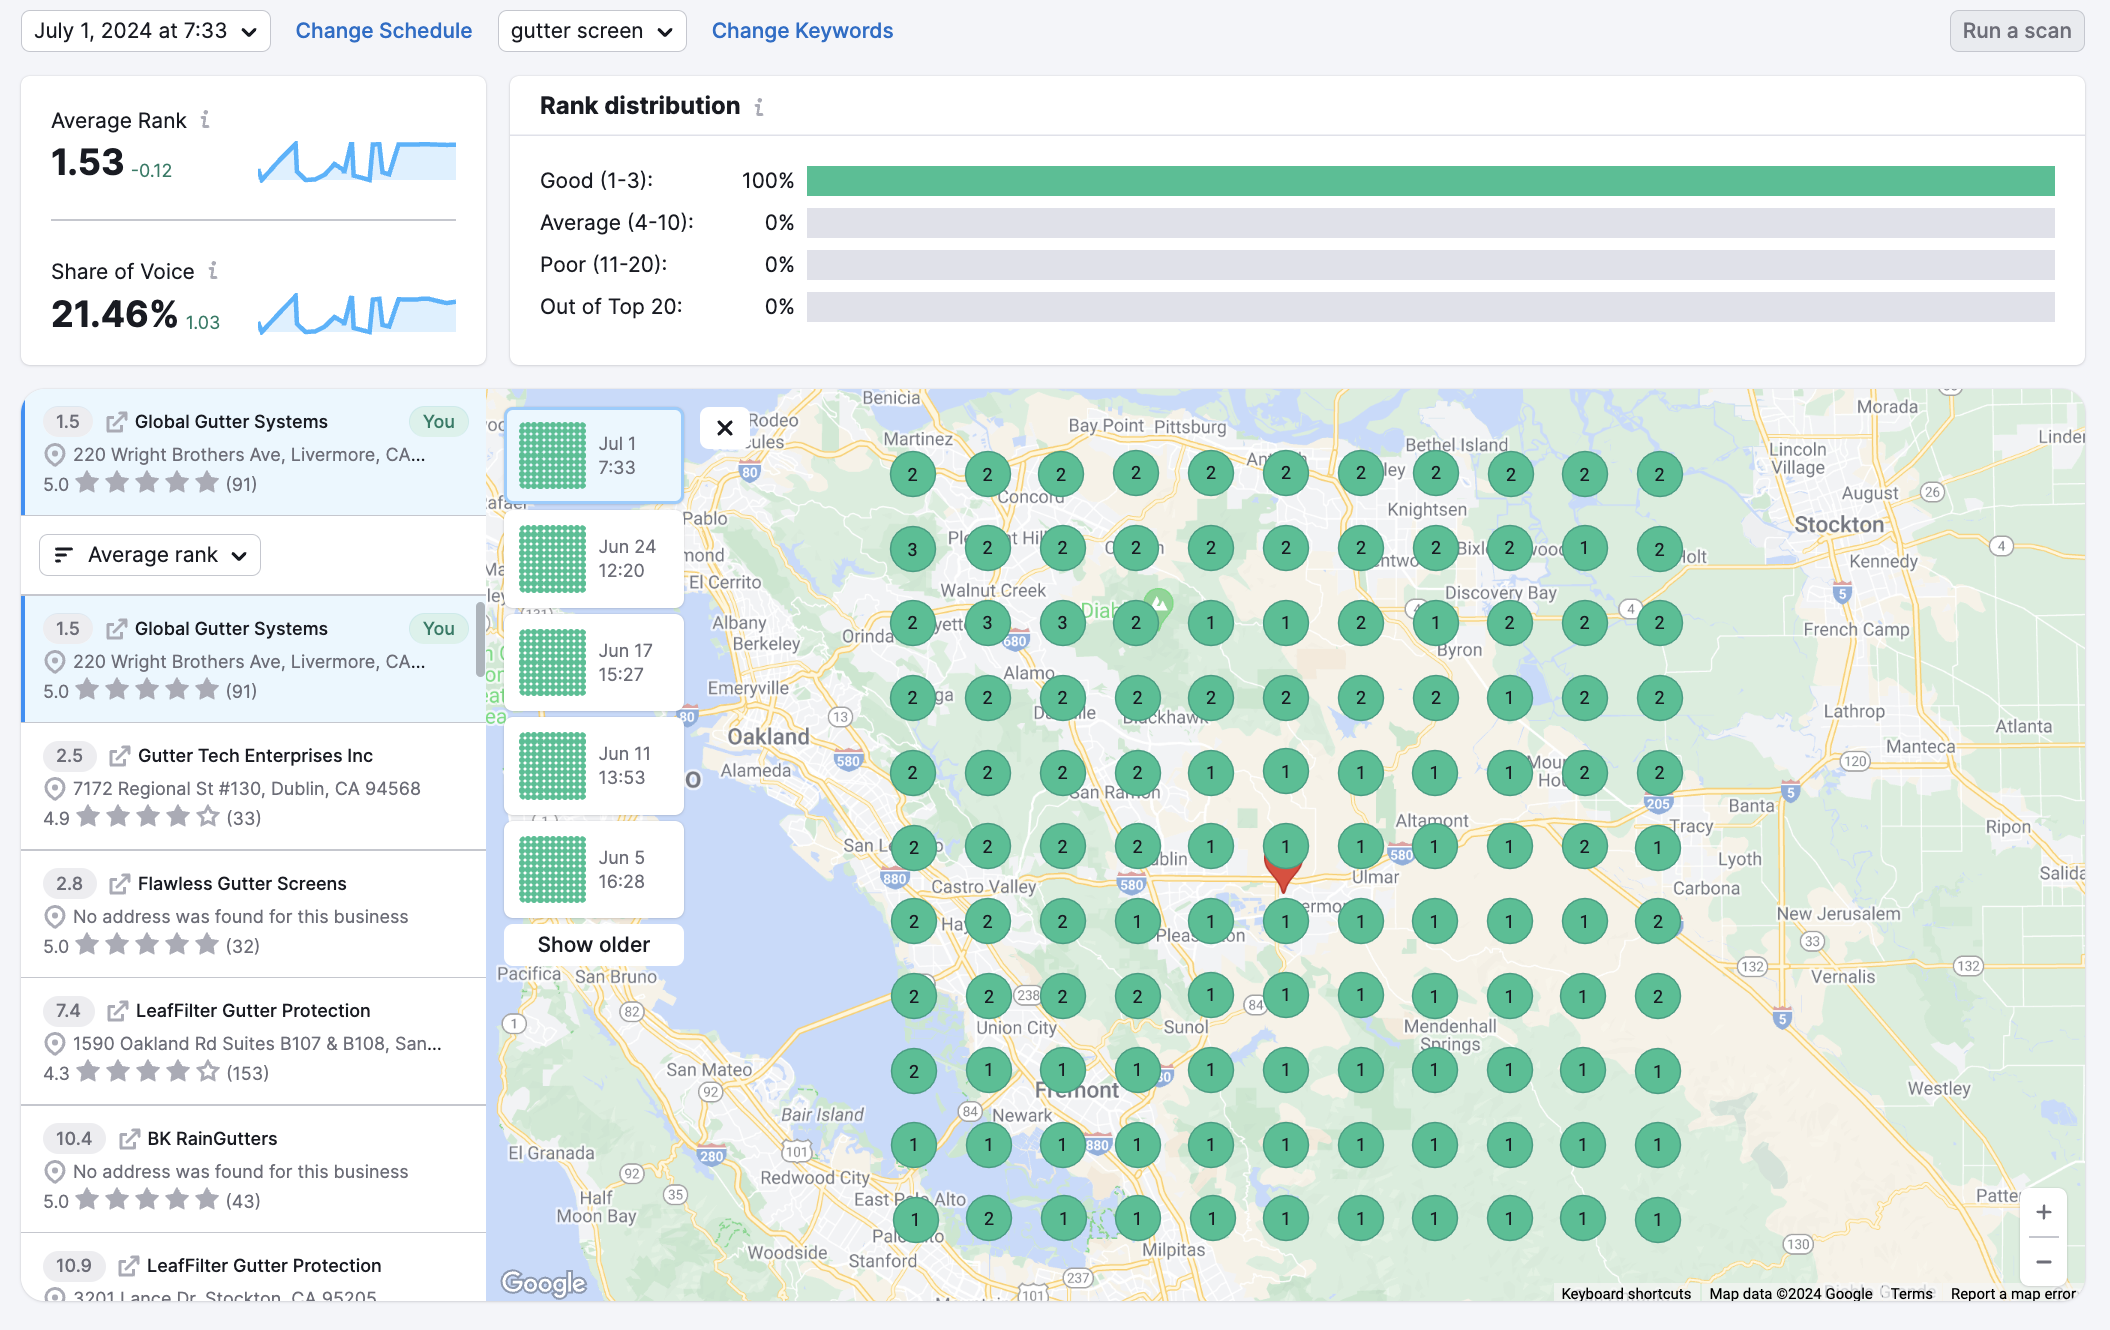The width and height of the screenshot is (2110, 1330).
Task: Select the You badge on the top Global Gutter Systems card
Action: click(x=438, y=422)
